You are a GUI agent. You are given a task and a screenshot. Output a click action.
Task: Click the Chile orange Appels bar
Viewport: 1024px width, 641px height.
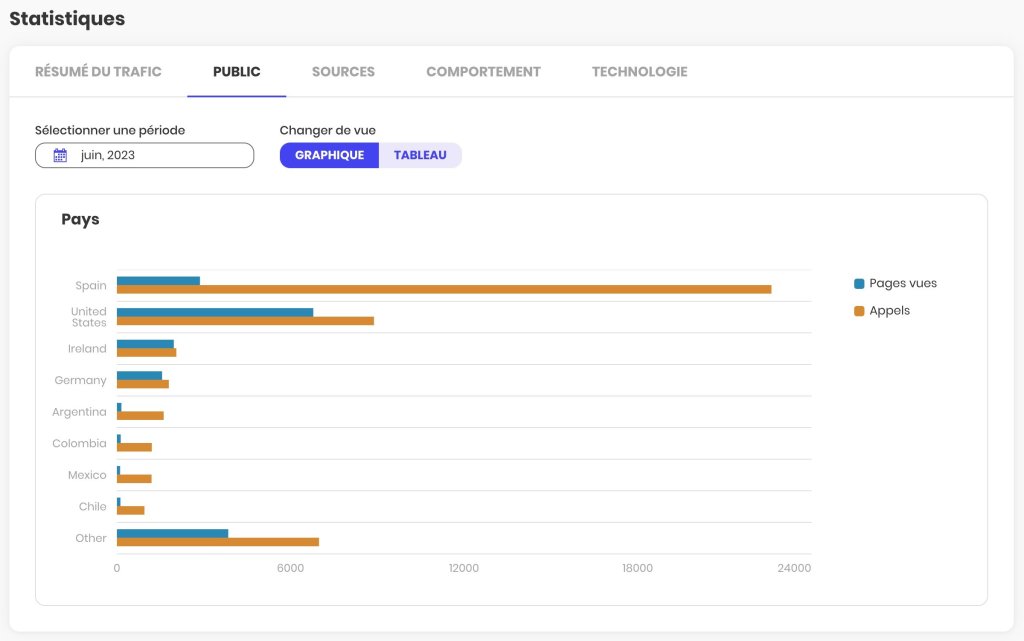pos(131,510)
